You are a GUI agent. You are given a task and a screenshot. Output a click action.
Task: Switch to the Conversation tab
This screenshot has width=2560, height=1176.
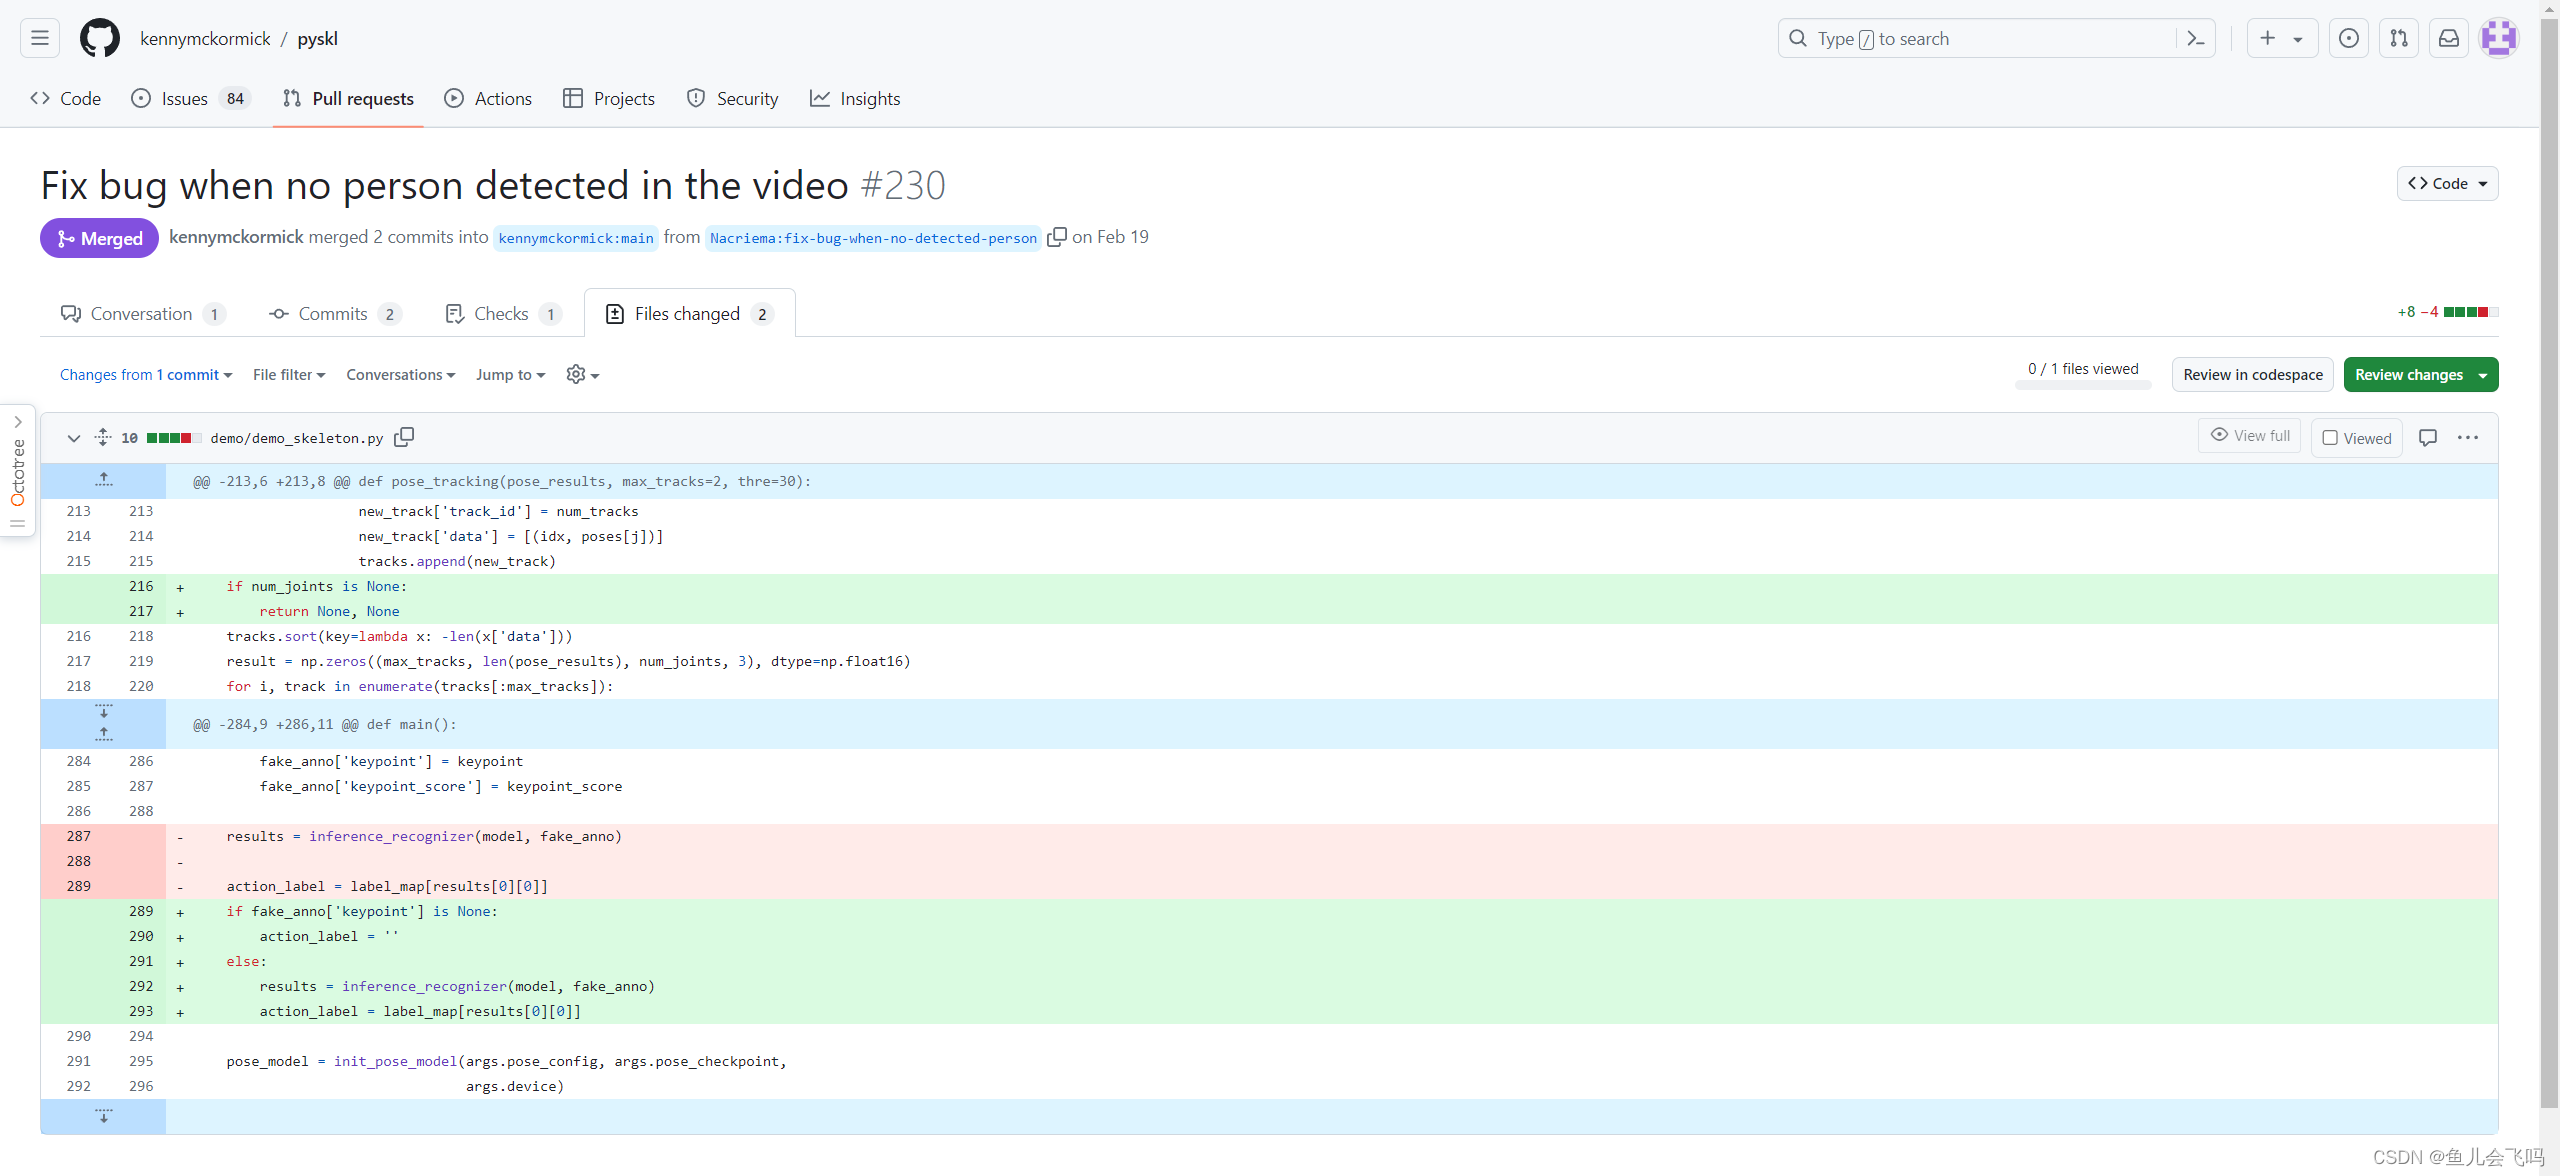pos(141,314)
